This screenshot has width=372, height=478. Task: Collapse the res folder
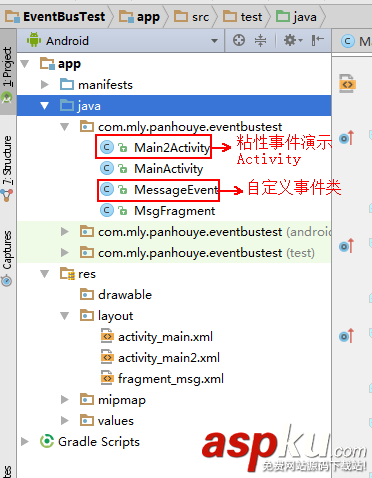click(x=45, y=274)
